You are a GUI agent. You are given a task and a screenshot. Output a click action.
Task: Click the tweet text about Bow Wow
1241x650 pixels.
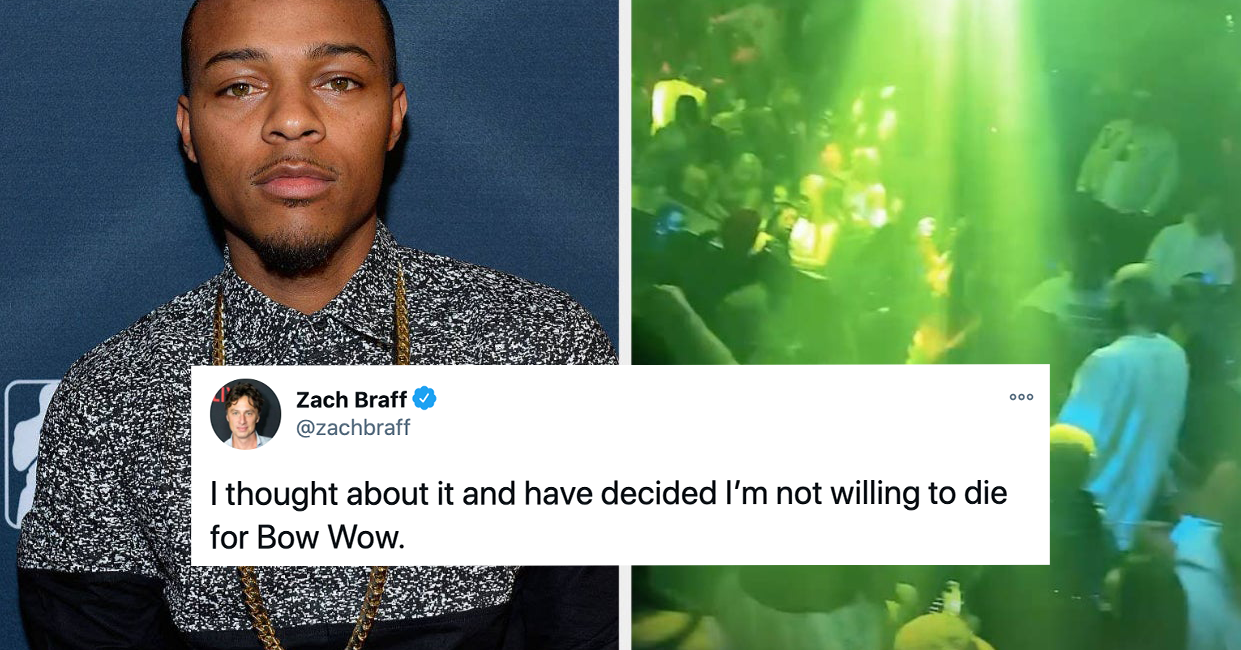click(608, 514)
